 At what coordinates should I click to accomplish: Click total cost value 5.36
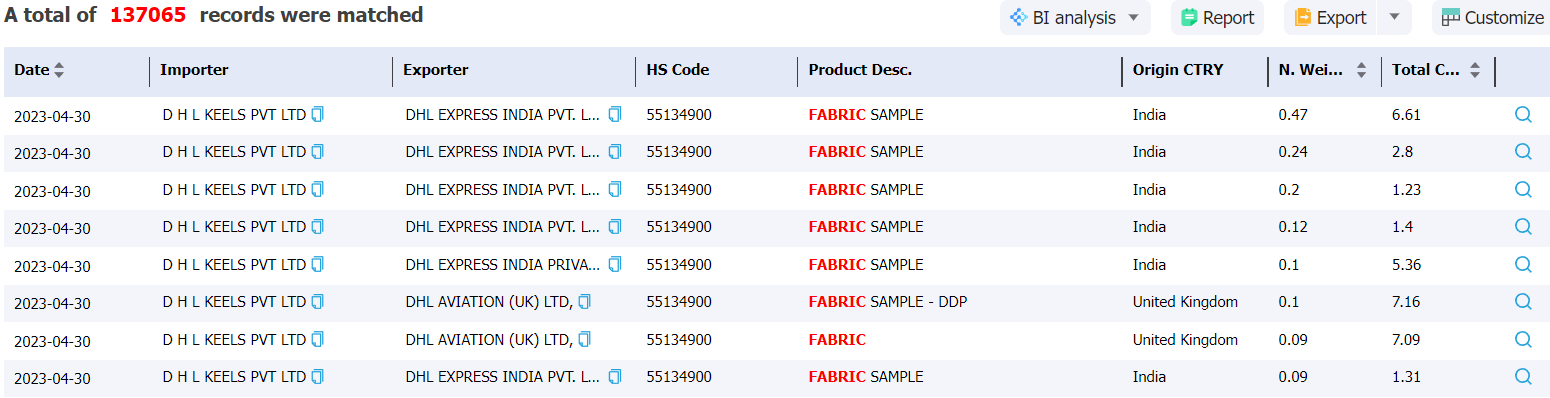1406,264
